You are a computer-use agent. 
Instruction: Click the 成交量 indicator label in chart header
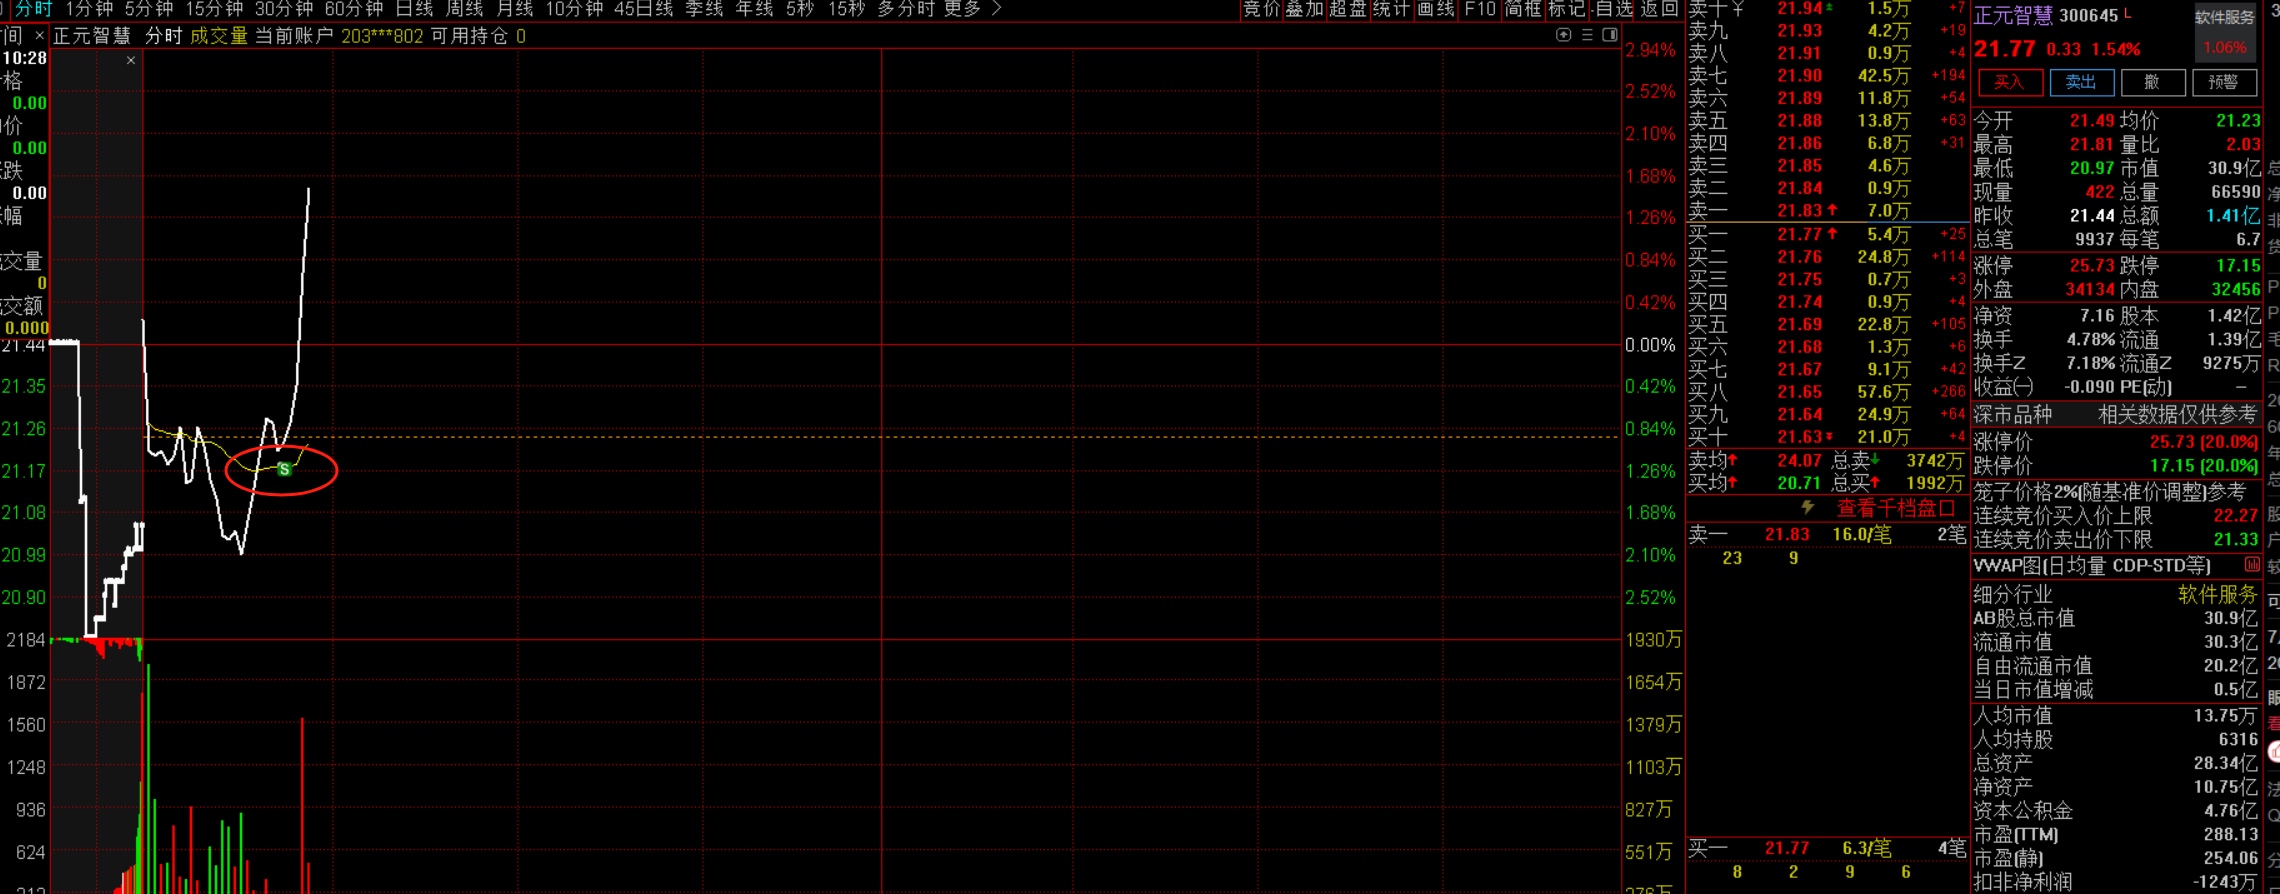click(219, 36)
